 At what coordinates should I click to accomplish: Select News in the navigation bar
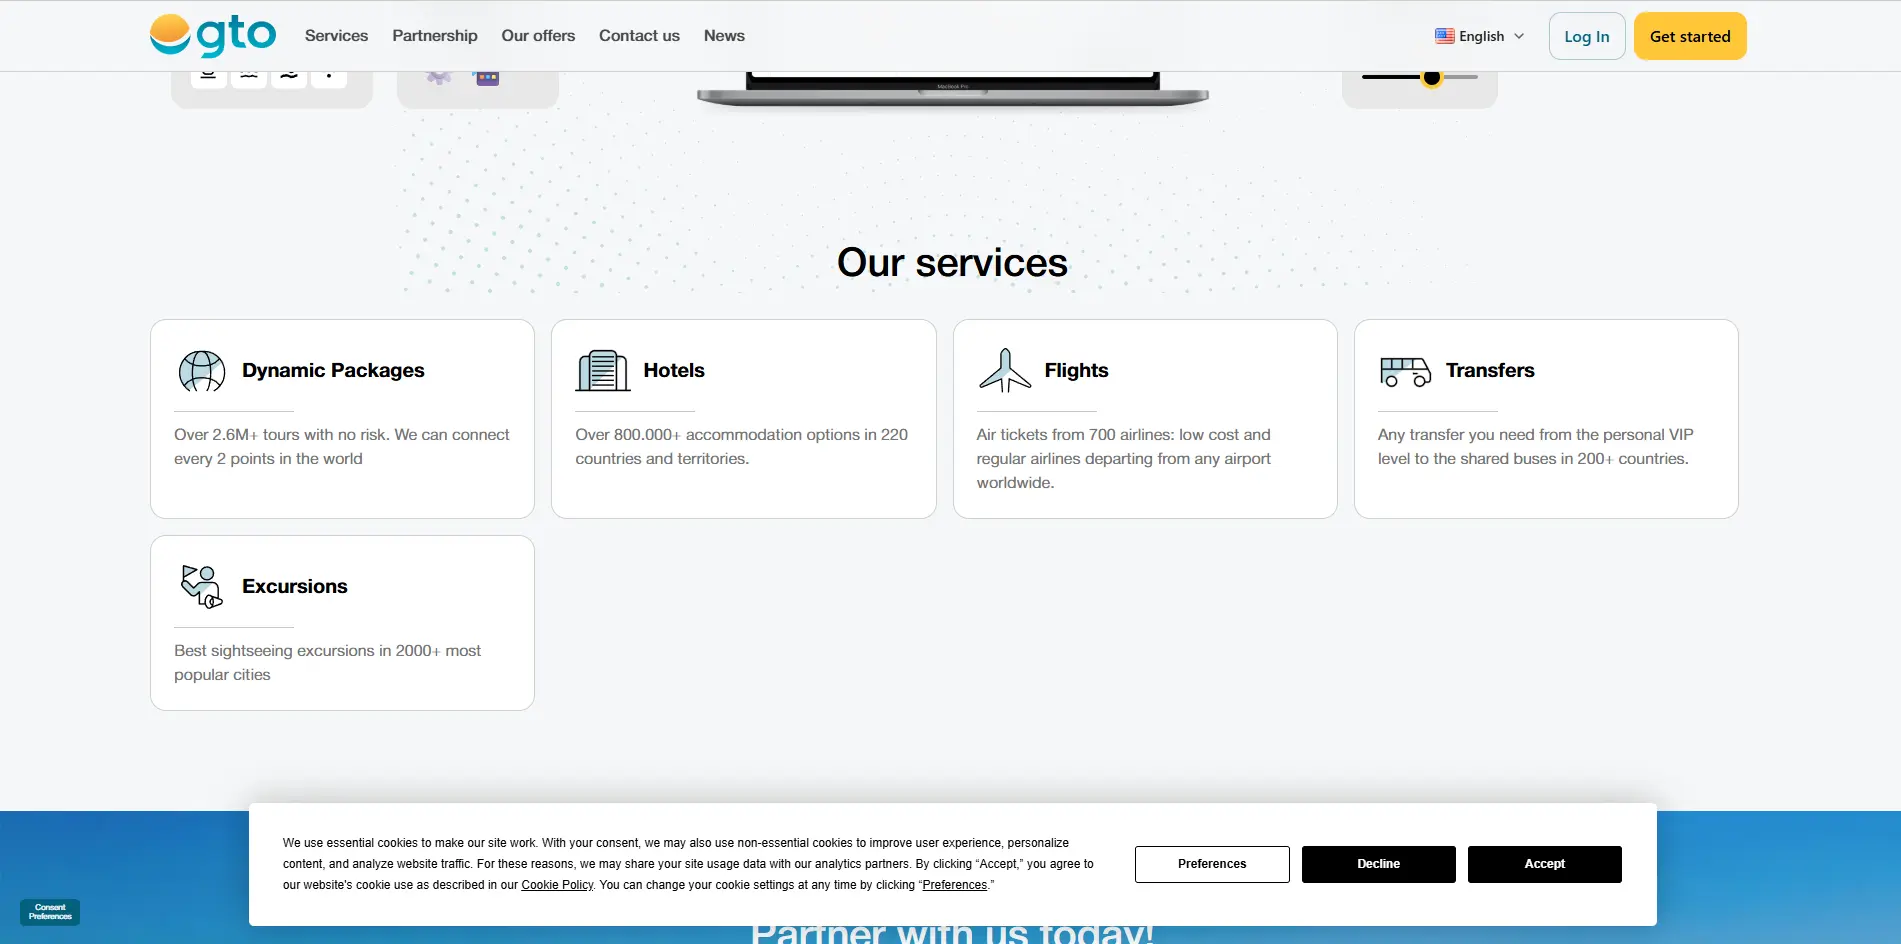click(723, 35)
